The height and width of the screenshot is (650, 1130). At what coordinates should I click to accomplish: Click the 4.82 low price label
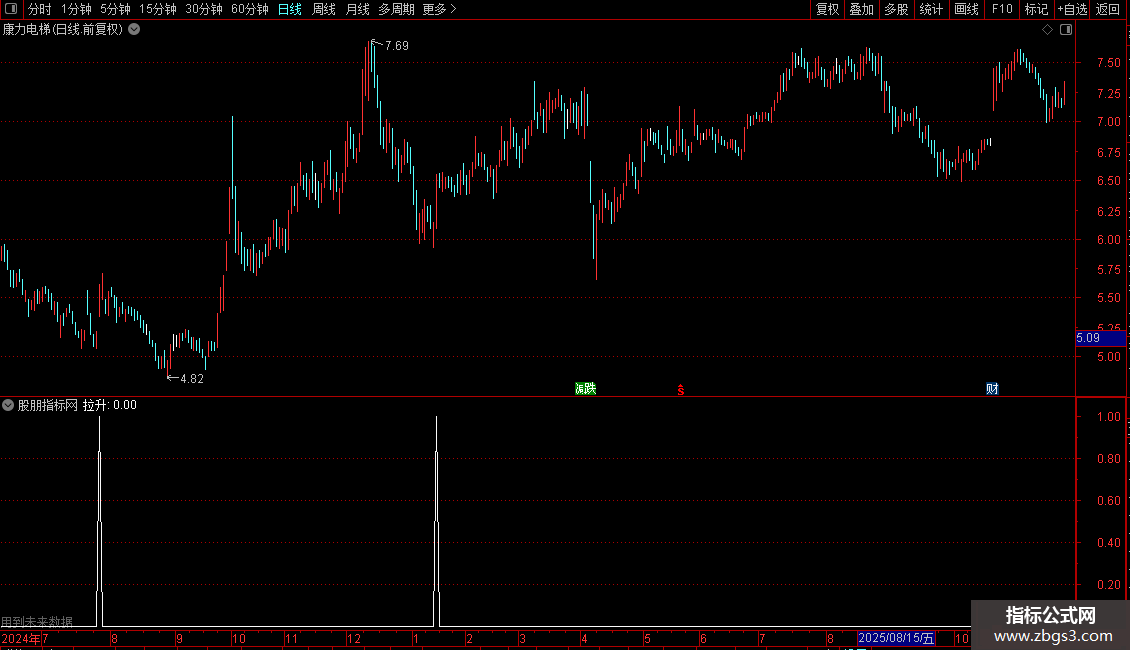(x=192, y=378)
